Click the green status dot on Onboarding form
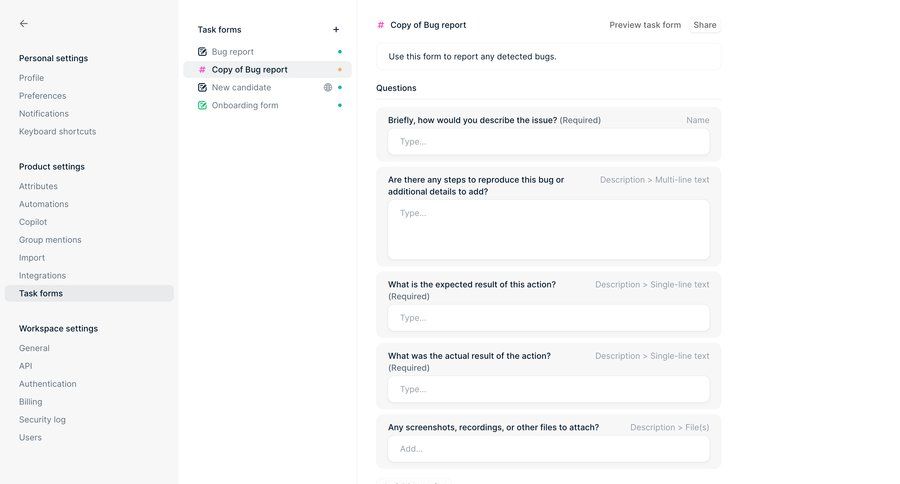Image resolution: width=900 pixels, height=484 pixels. coord(340,105)
